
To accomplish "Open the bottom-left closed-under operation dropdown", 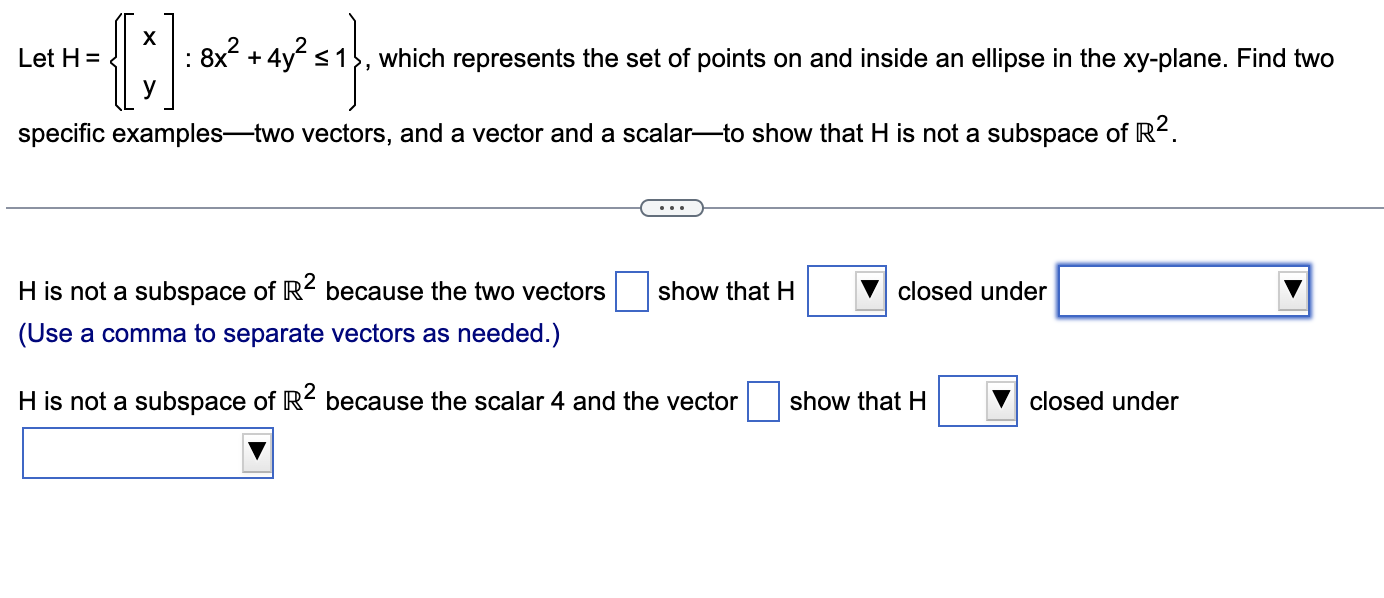I will click(x=147, y=452).
